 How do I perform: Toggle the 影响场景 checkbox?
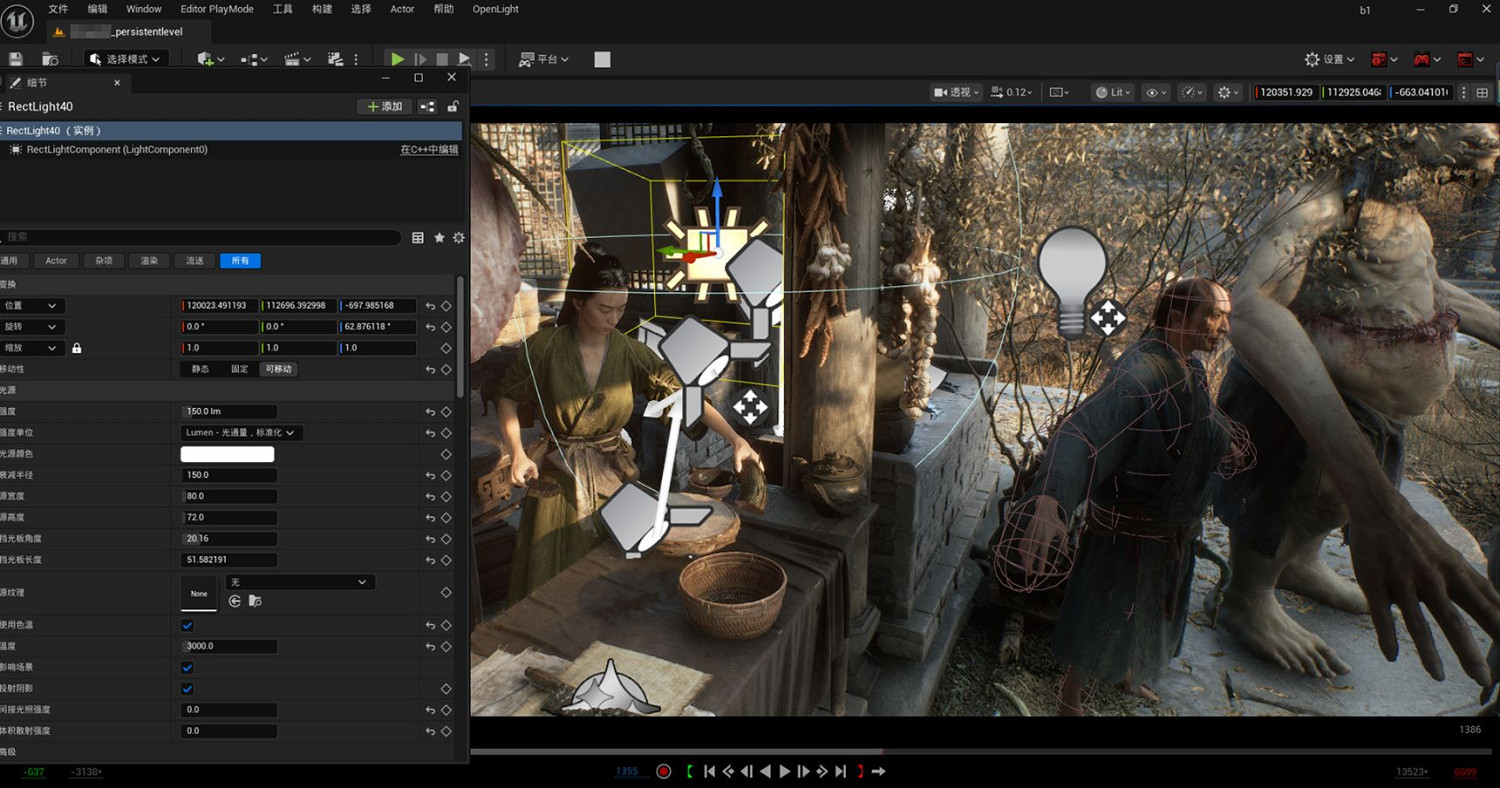[x=187, y=667]
